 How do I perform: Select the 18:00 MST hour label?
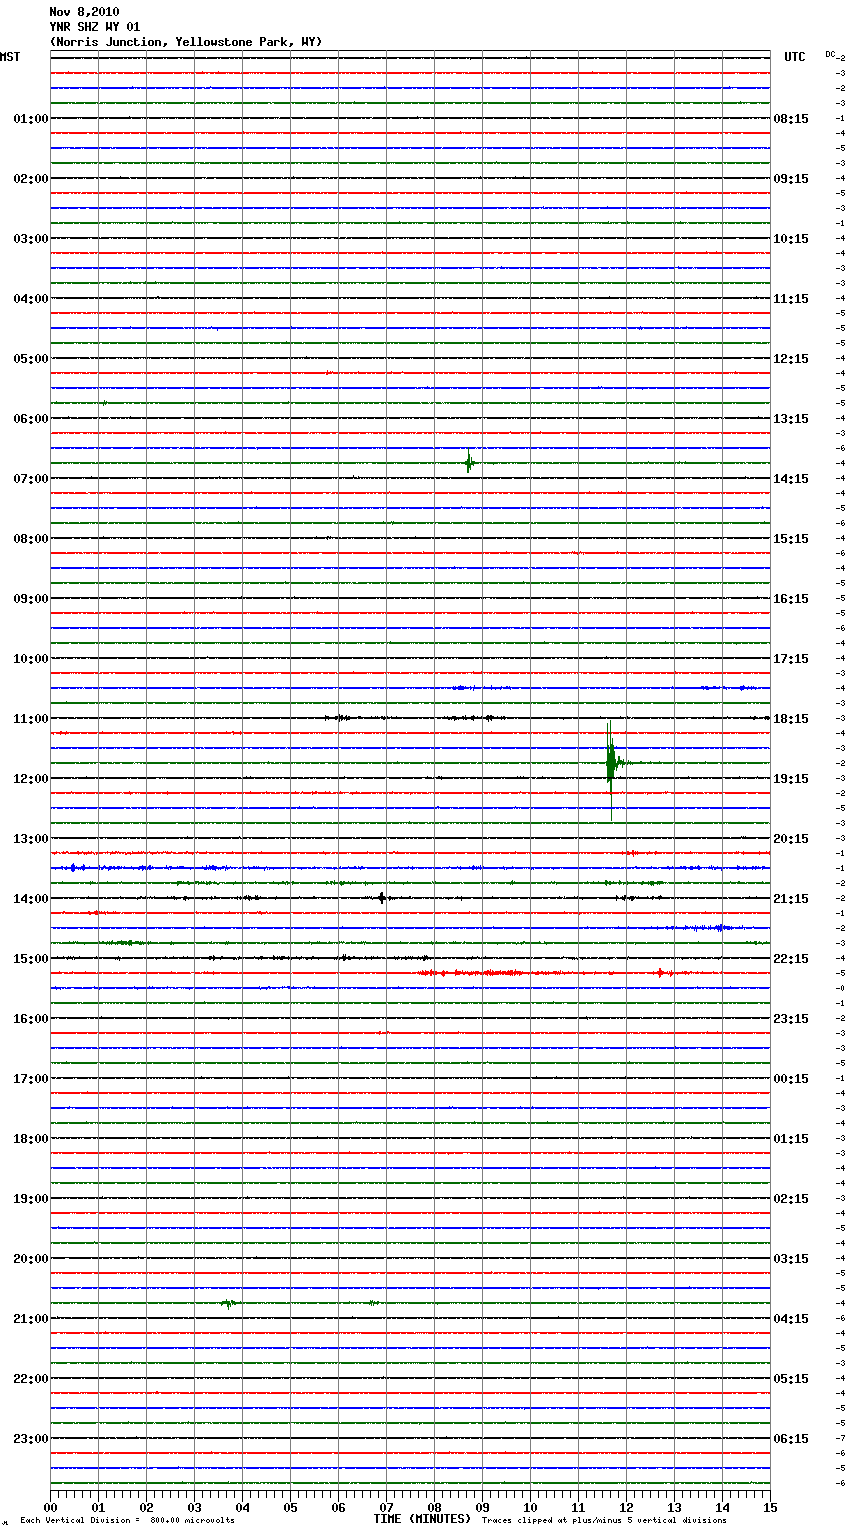[31, 1139]
